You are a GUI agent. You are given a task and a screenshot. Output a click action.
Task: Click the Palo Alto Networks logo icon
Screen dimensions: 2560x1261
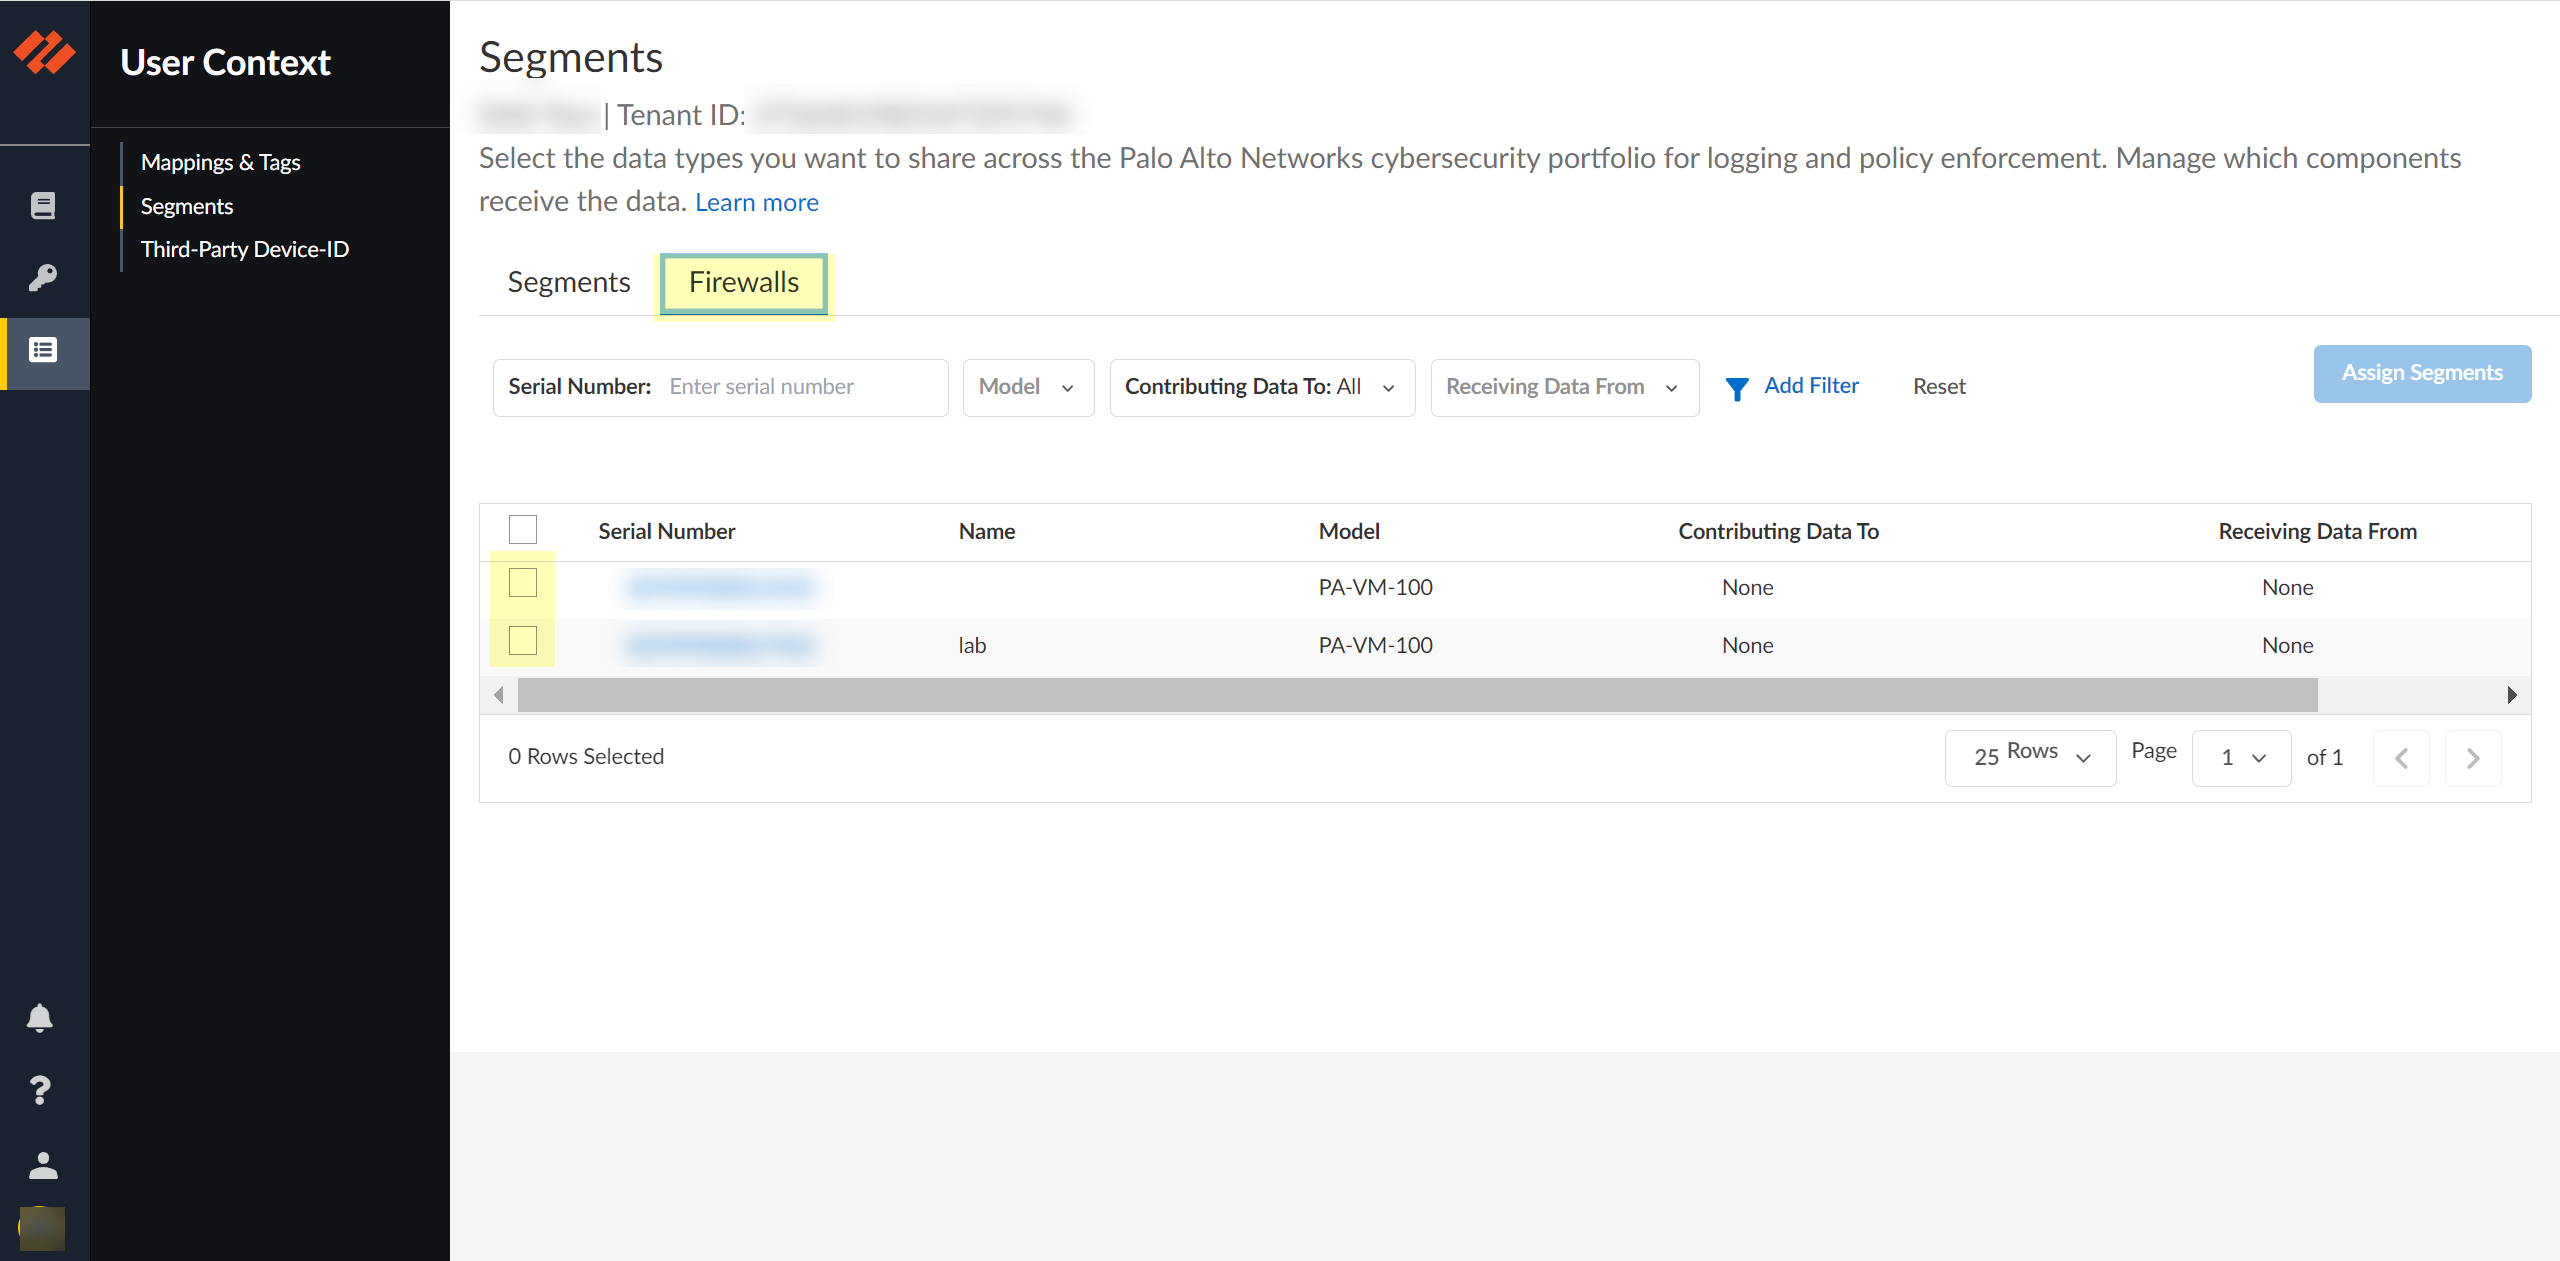point(44,53)
